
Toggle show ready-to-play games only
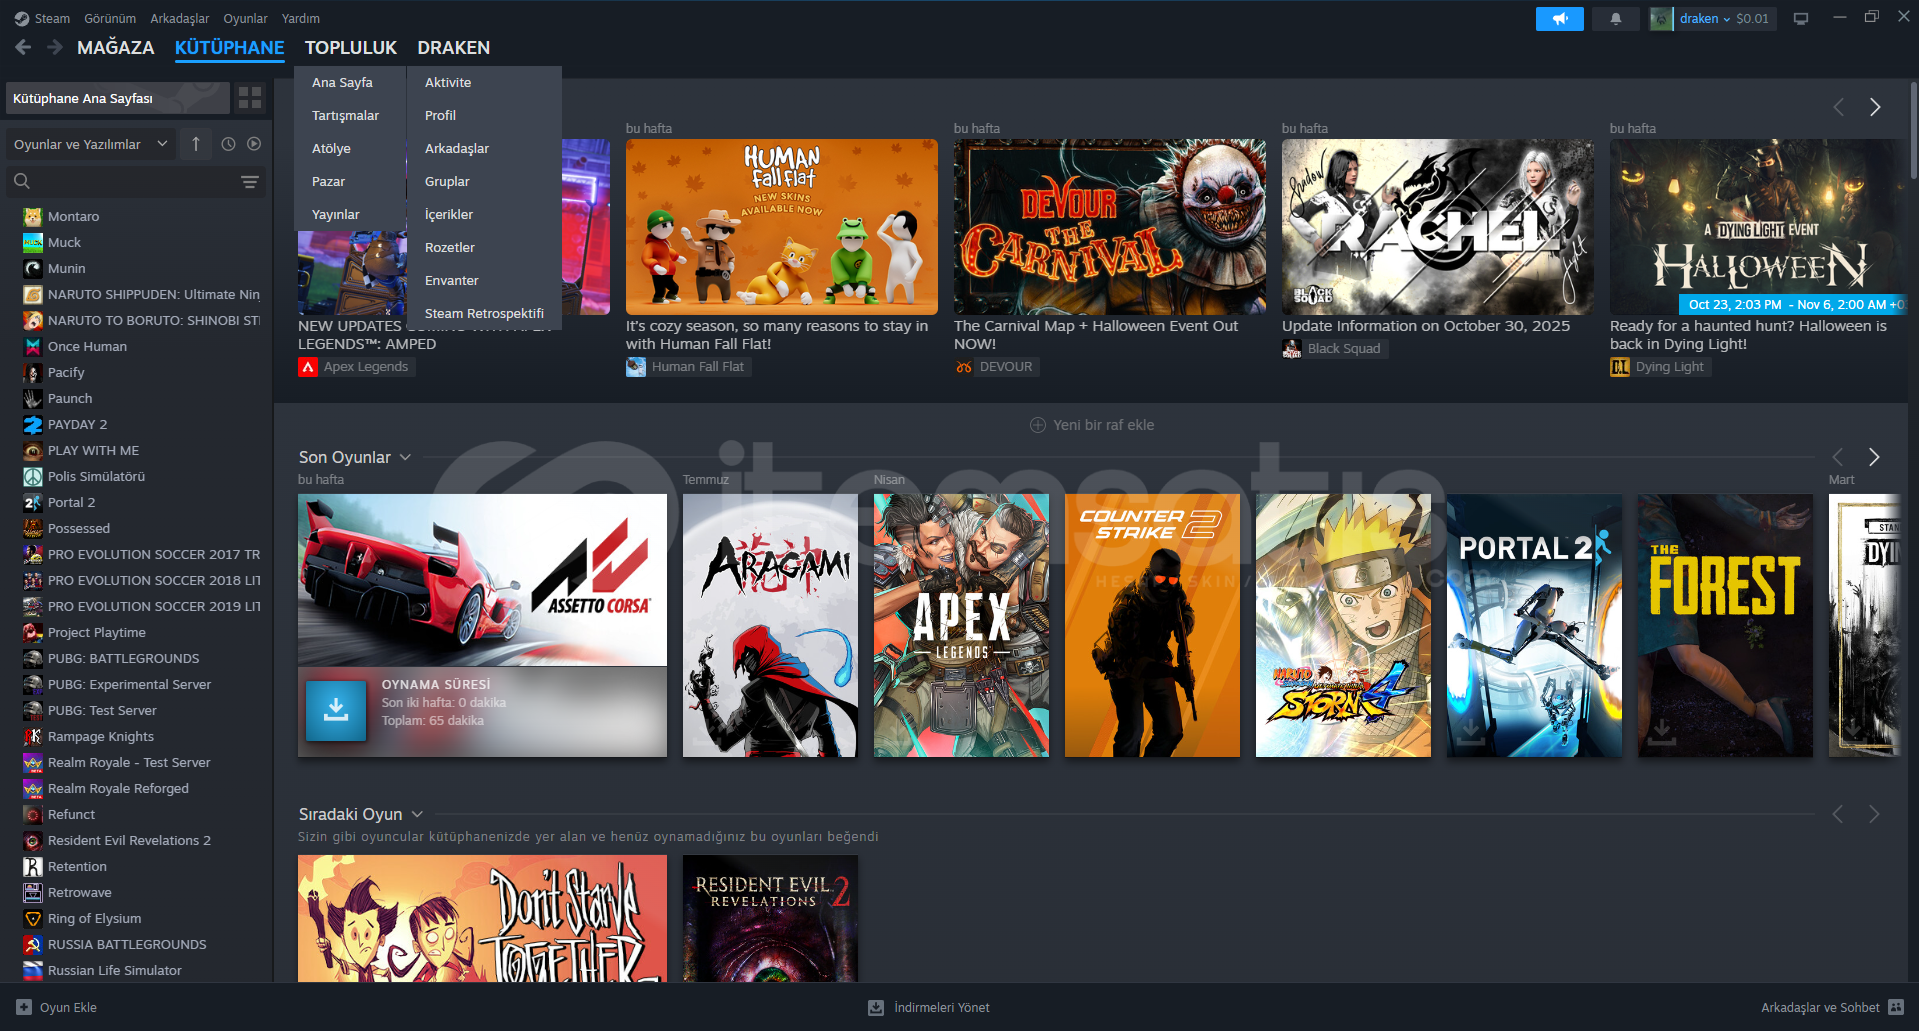click(x=254, y=144)
